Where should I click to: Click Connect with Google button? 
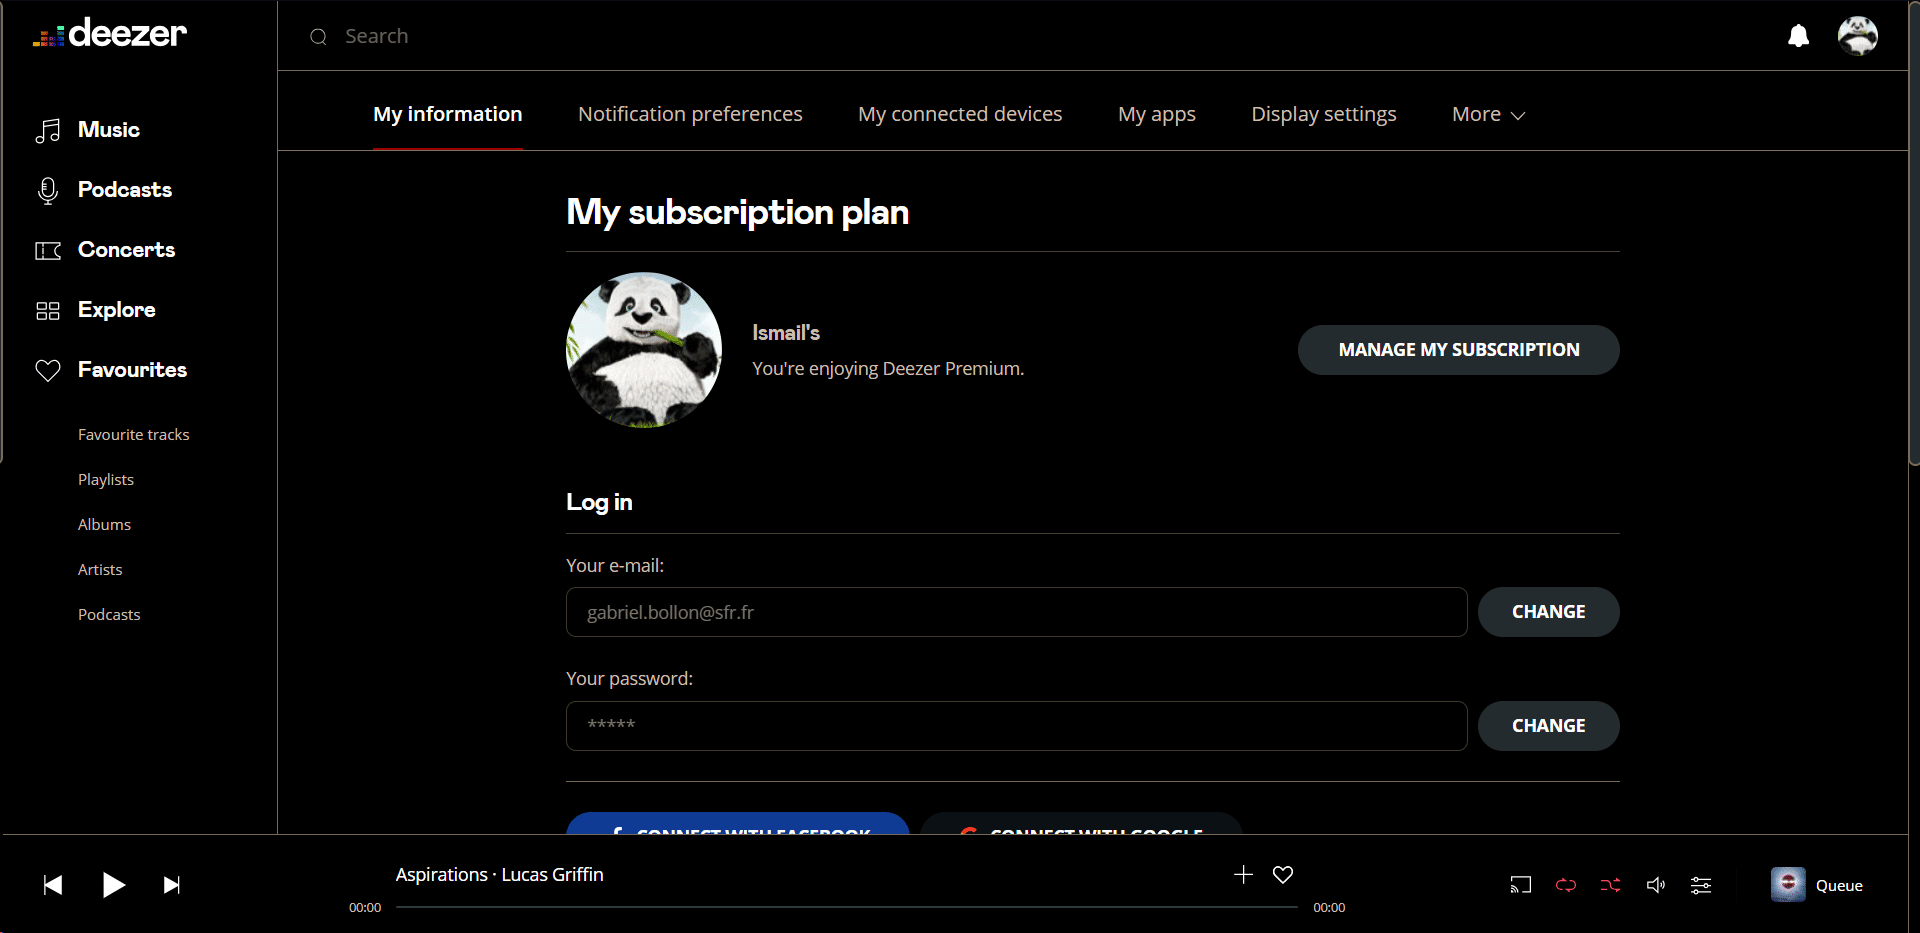click(x=1081, y=824)
